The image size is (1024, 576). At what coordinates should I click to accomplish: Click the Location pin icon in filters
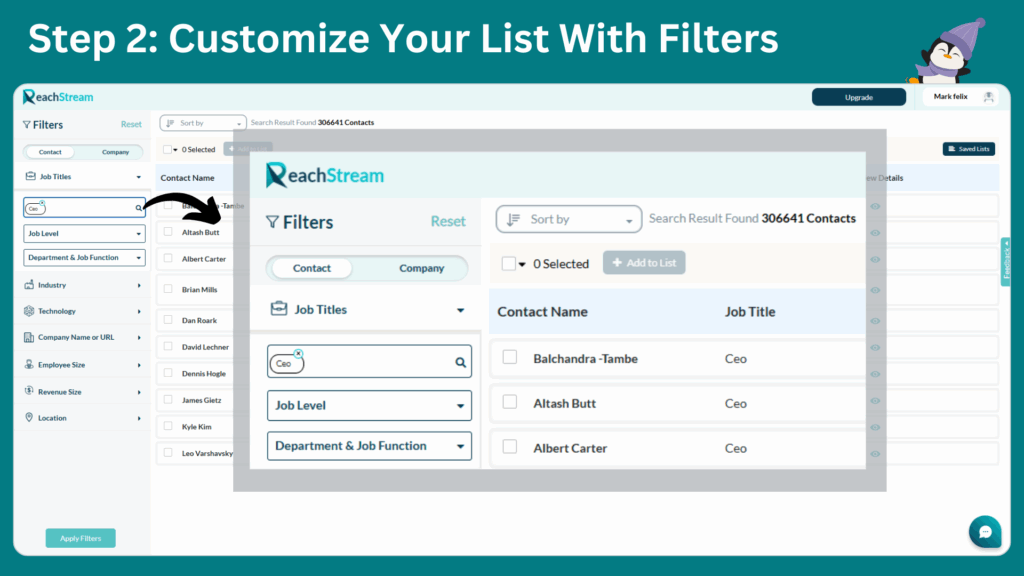29,418
